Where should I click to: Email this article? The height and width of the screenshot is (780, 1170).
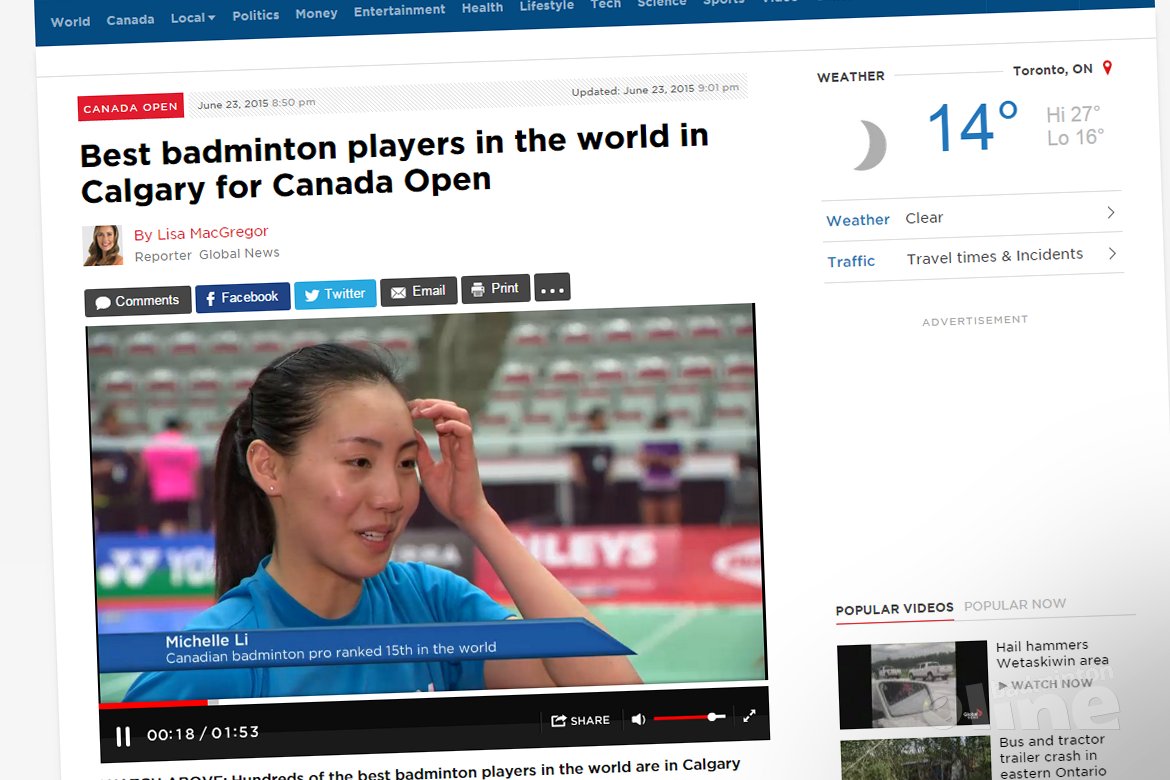coord(419,291)
